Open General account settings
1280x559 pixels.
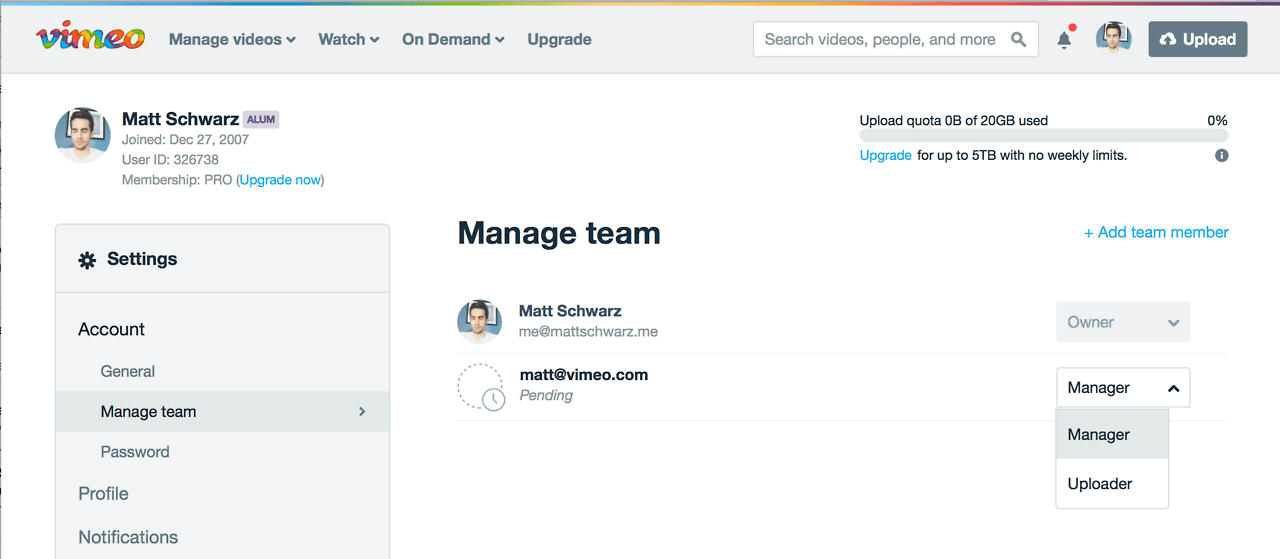[x=128, y=371]
